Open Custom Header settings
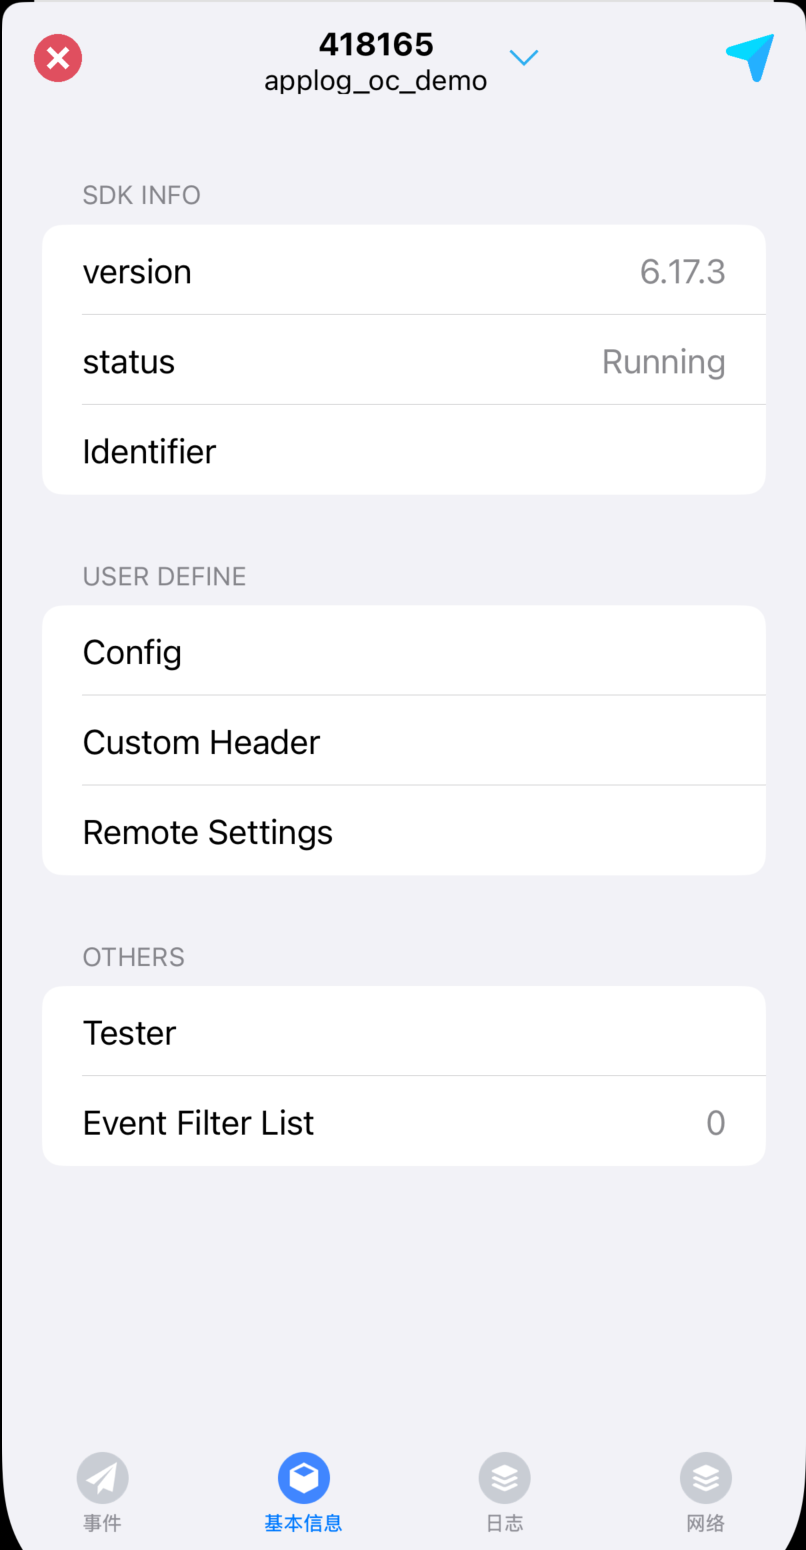 pos(404,741)
